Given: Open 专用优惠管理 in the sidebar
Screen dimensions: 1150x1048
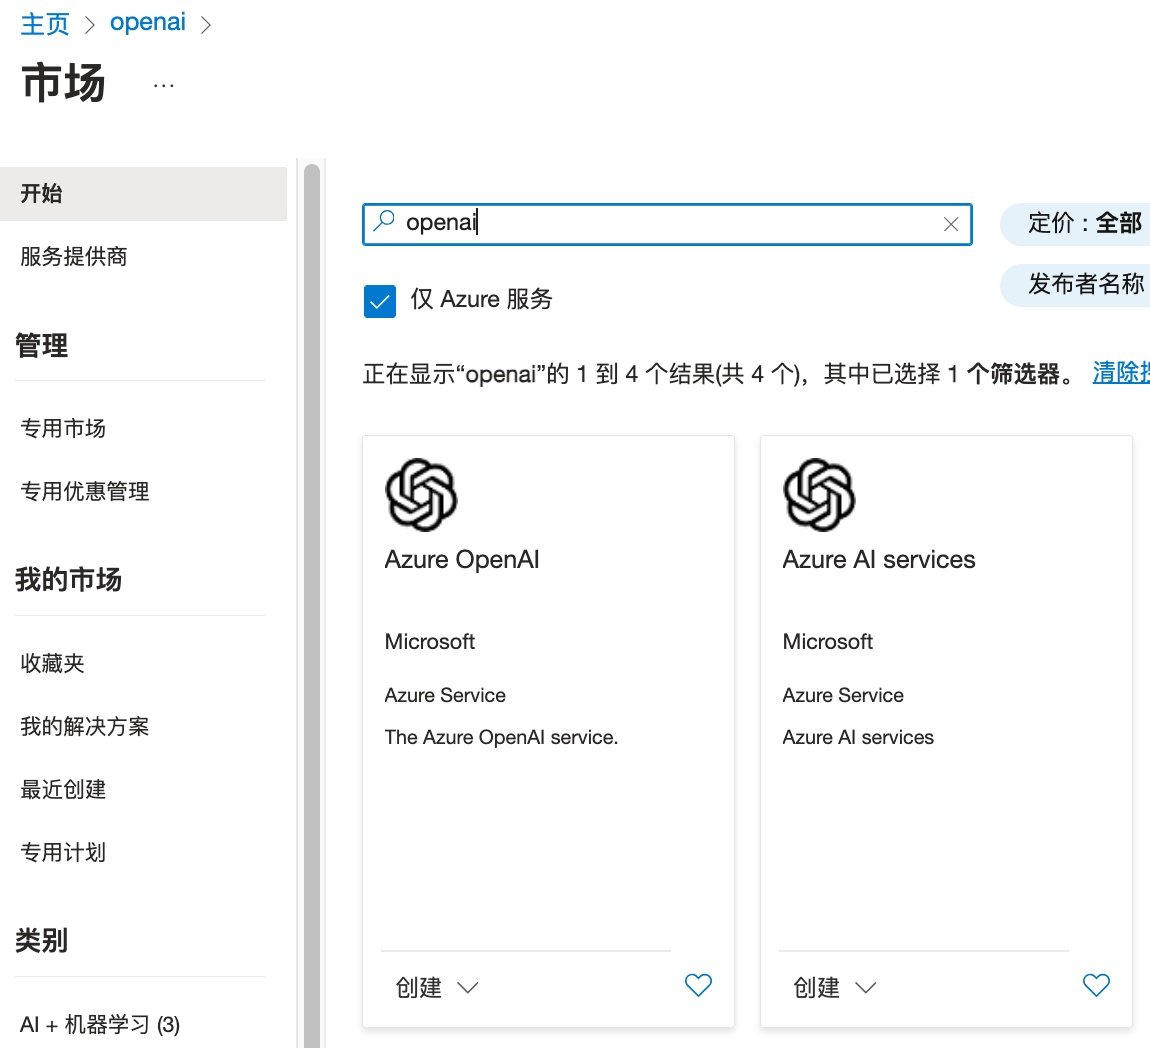Looking at the screenshot, I should [85, 491].
